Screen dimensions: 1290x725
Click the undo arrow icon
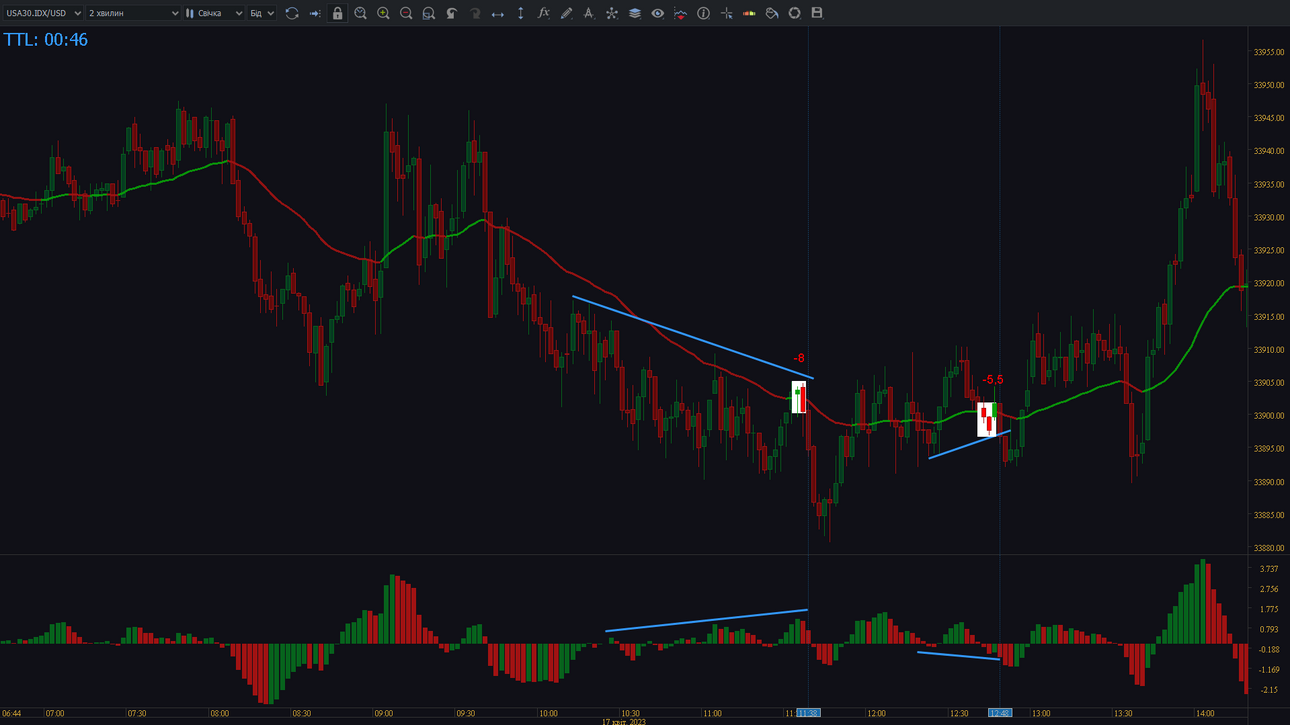tap(452, 13)
